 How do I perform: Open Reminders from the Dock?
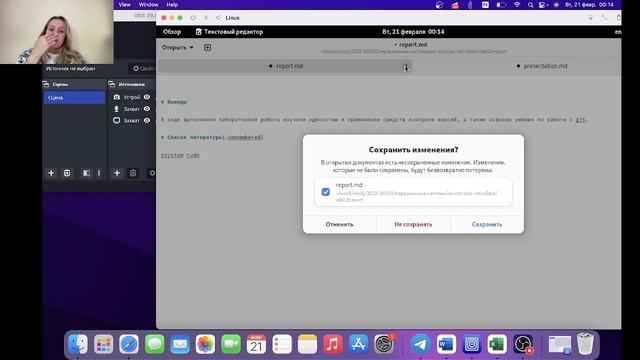coord(282,344)
